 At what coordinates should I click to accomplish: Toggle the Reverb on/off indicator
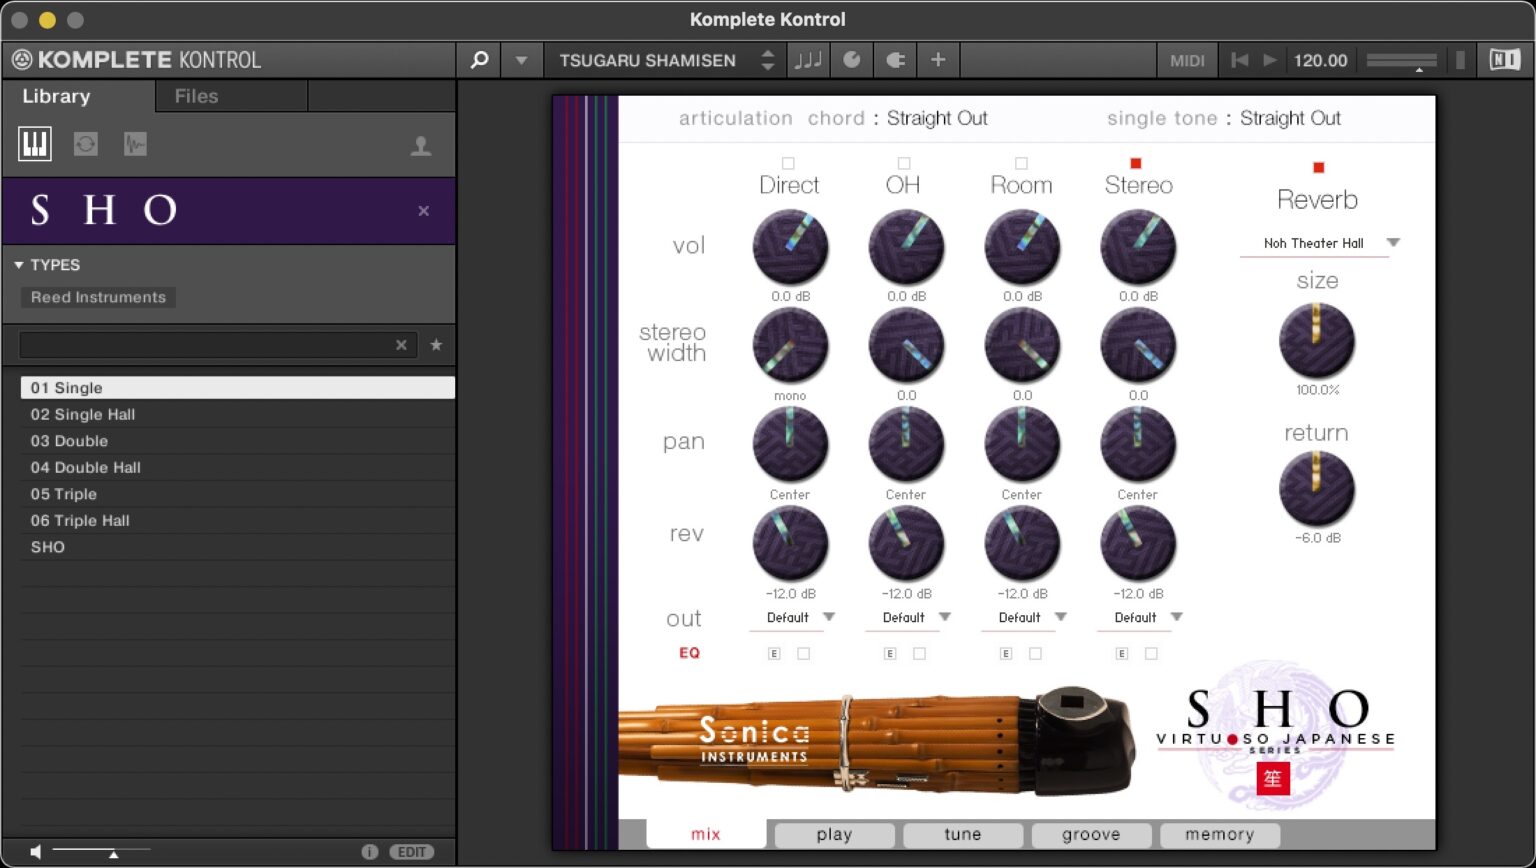pyautogui.click(x=1318, y=167)
